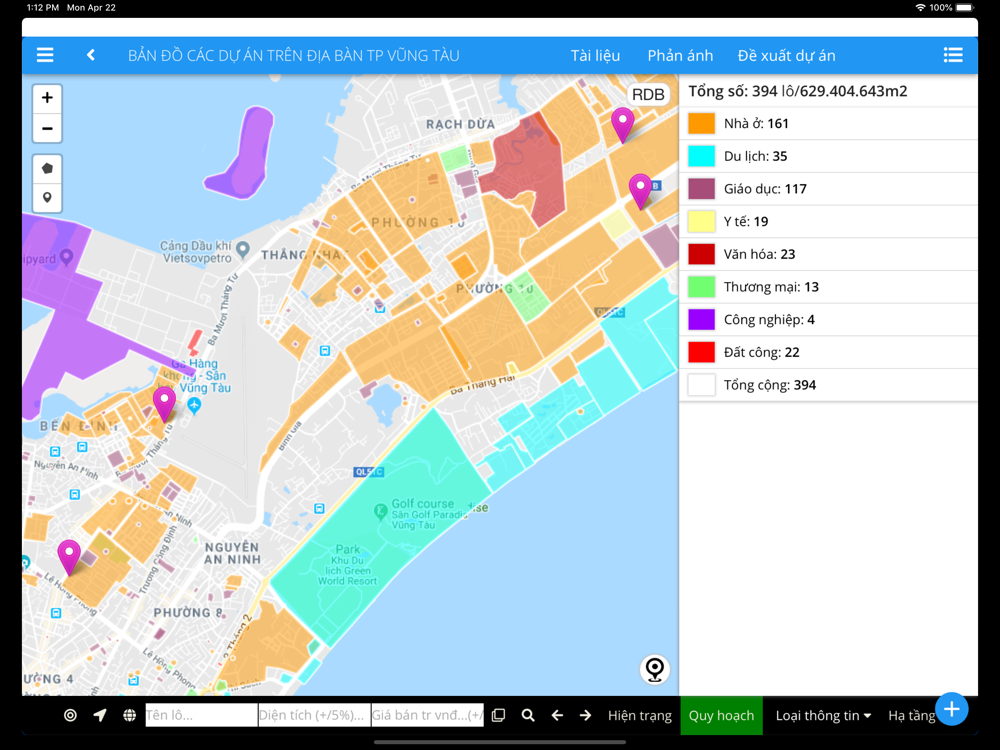Click the battery icon in the status bar
The image size is (1000, 750).
[x=965, y=8]
